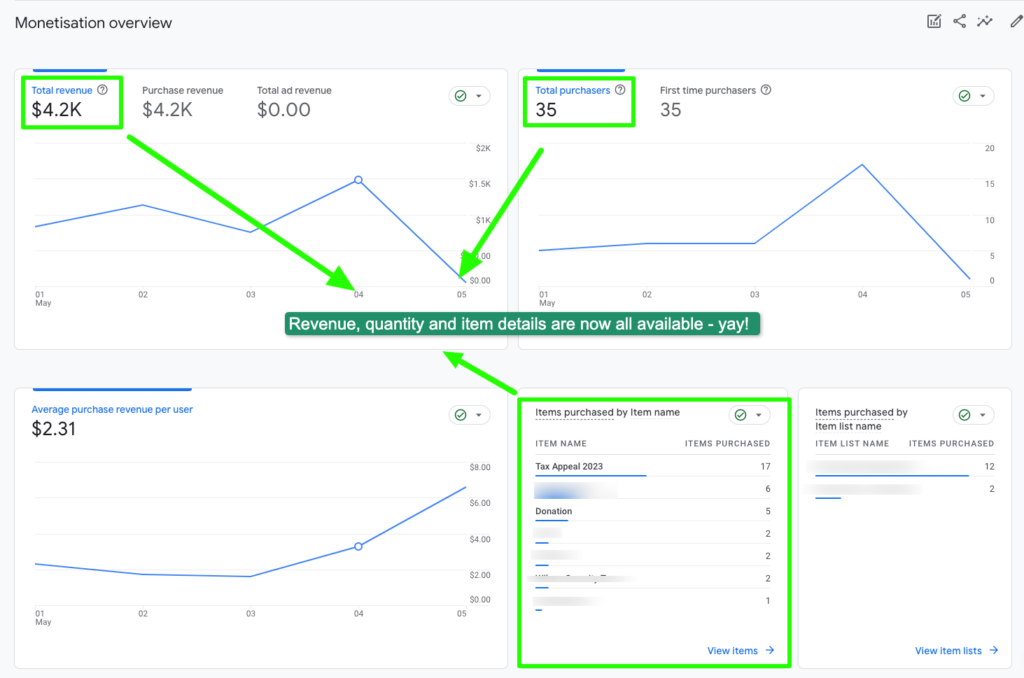Follow the View items link
Image resolution: width=1024 pixels, height=678 pixels.
click(x=733, y=650)
